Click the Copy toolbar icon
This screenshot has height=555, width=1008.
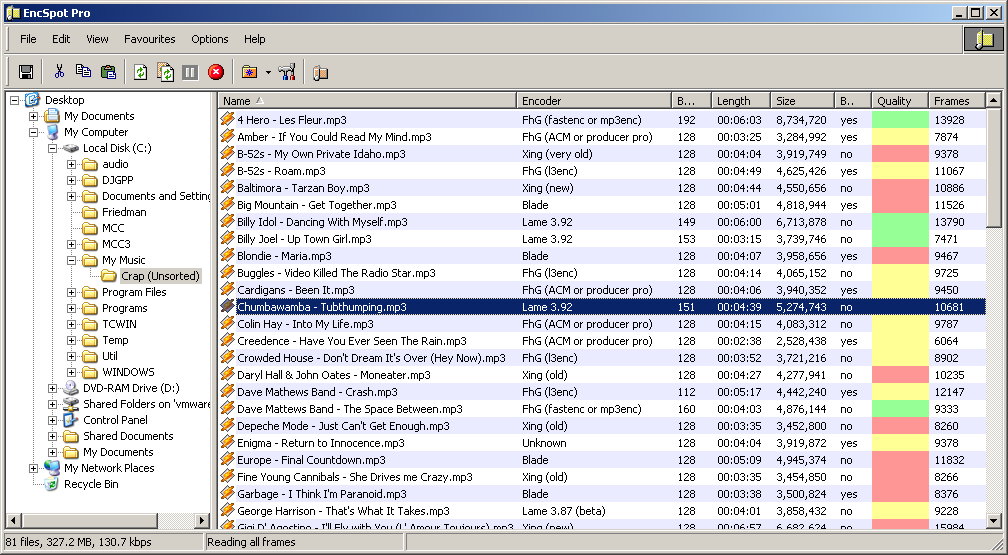[x=84, y=72]
